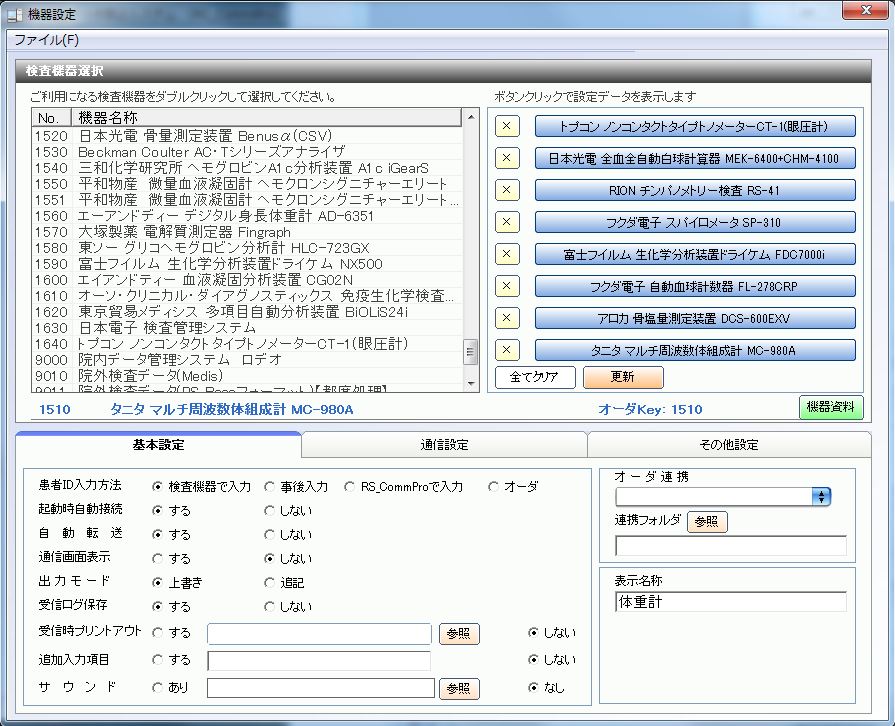Select row 1520 日本光電 骨量測定装置

(247, 136)
